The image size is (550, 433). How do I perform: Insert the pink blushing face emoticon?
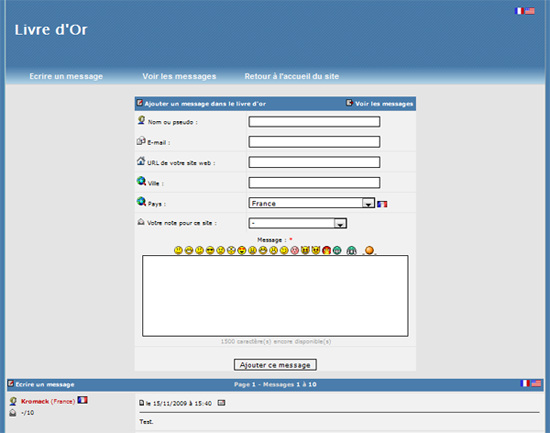(295, 250)
